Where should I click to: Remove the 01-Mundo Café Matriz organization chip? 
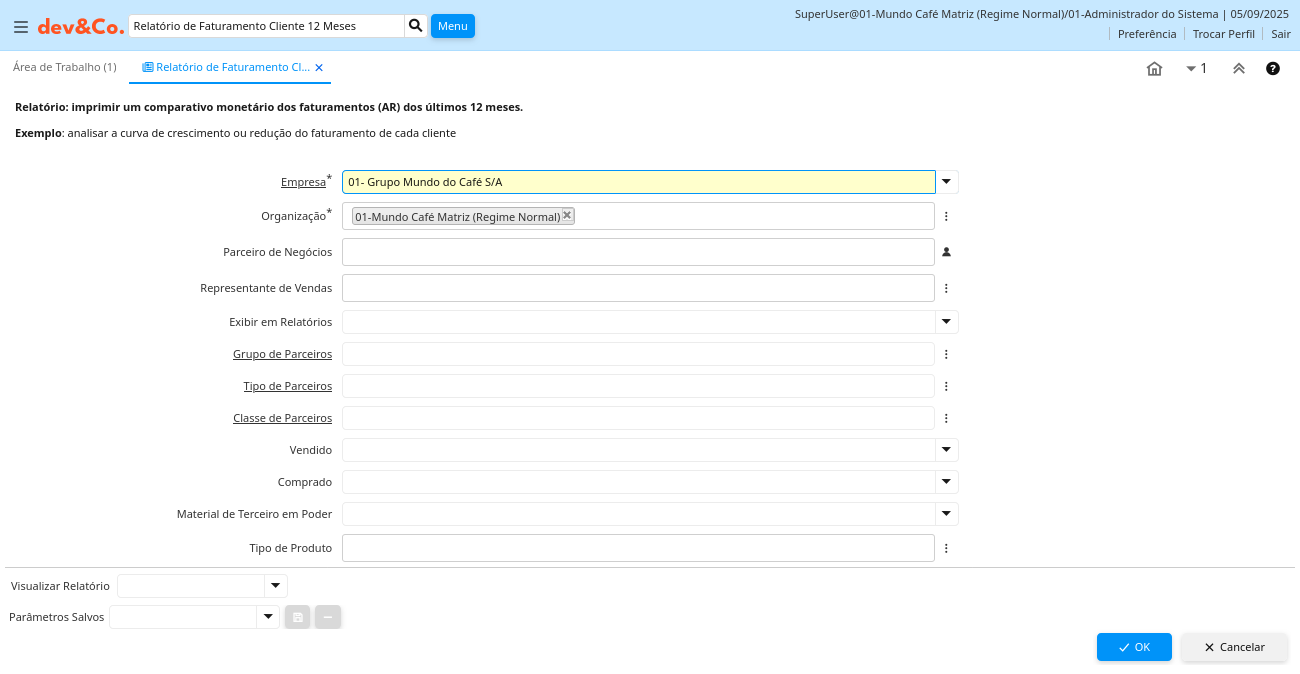[567, 215]
